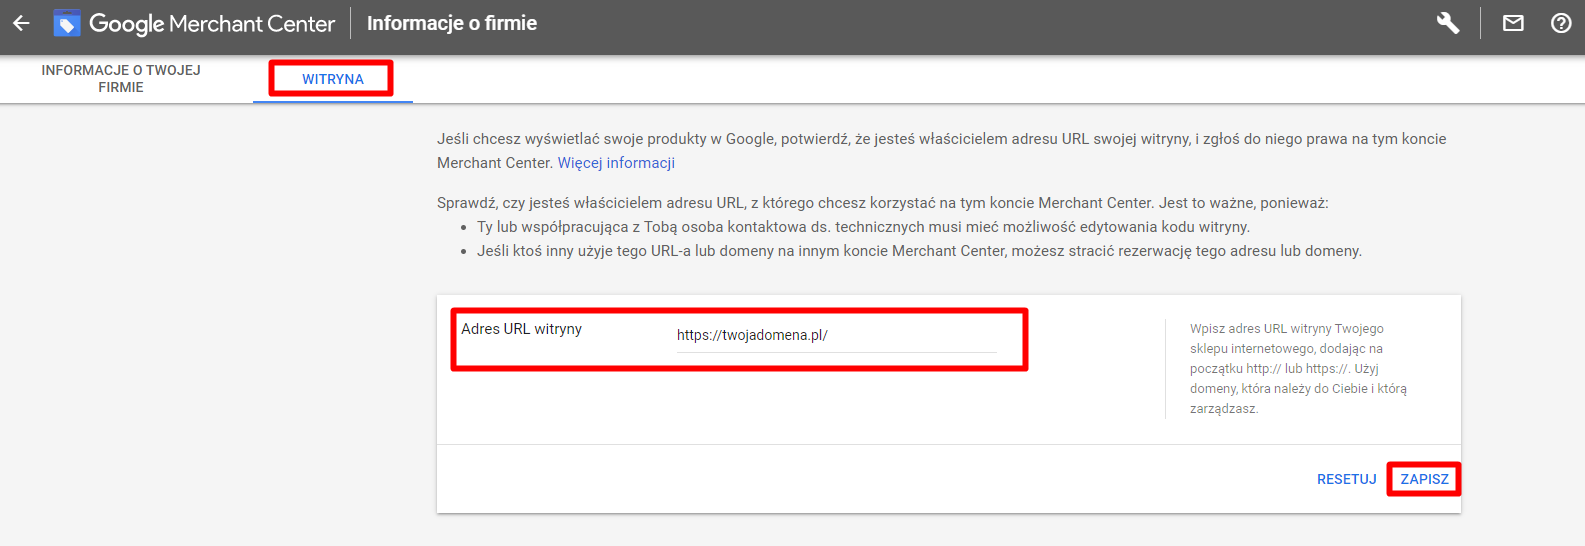The image size is (1585, 546).
Task: Click paragraph starting Sprawdź, czy jesteś właścicielem
Action: (883, 203)
